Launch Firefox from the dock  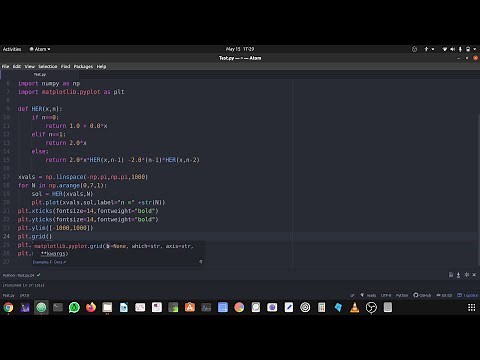[91, 307]
